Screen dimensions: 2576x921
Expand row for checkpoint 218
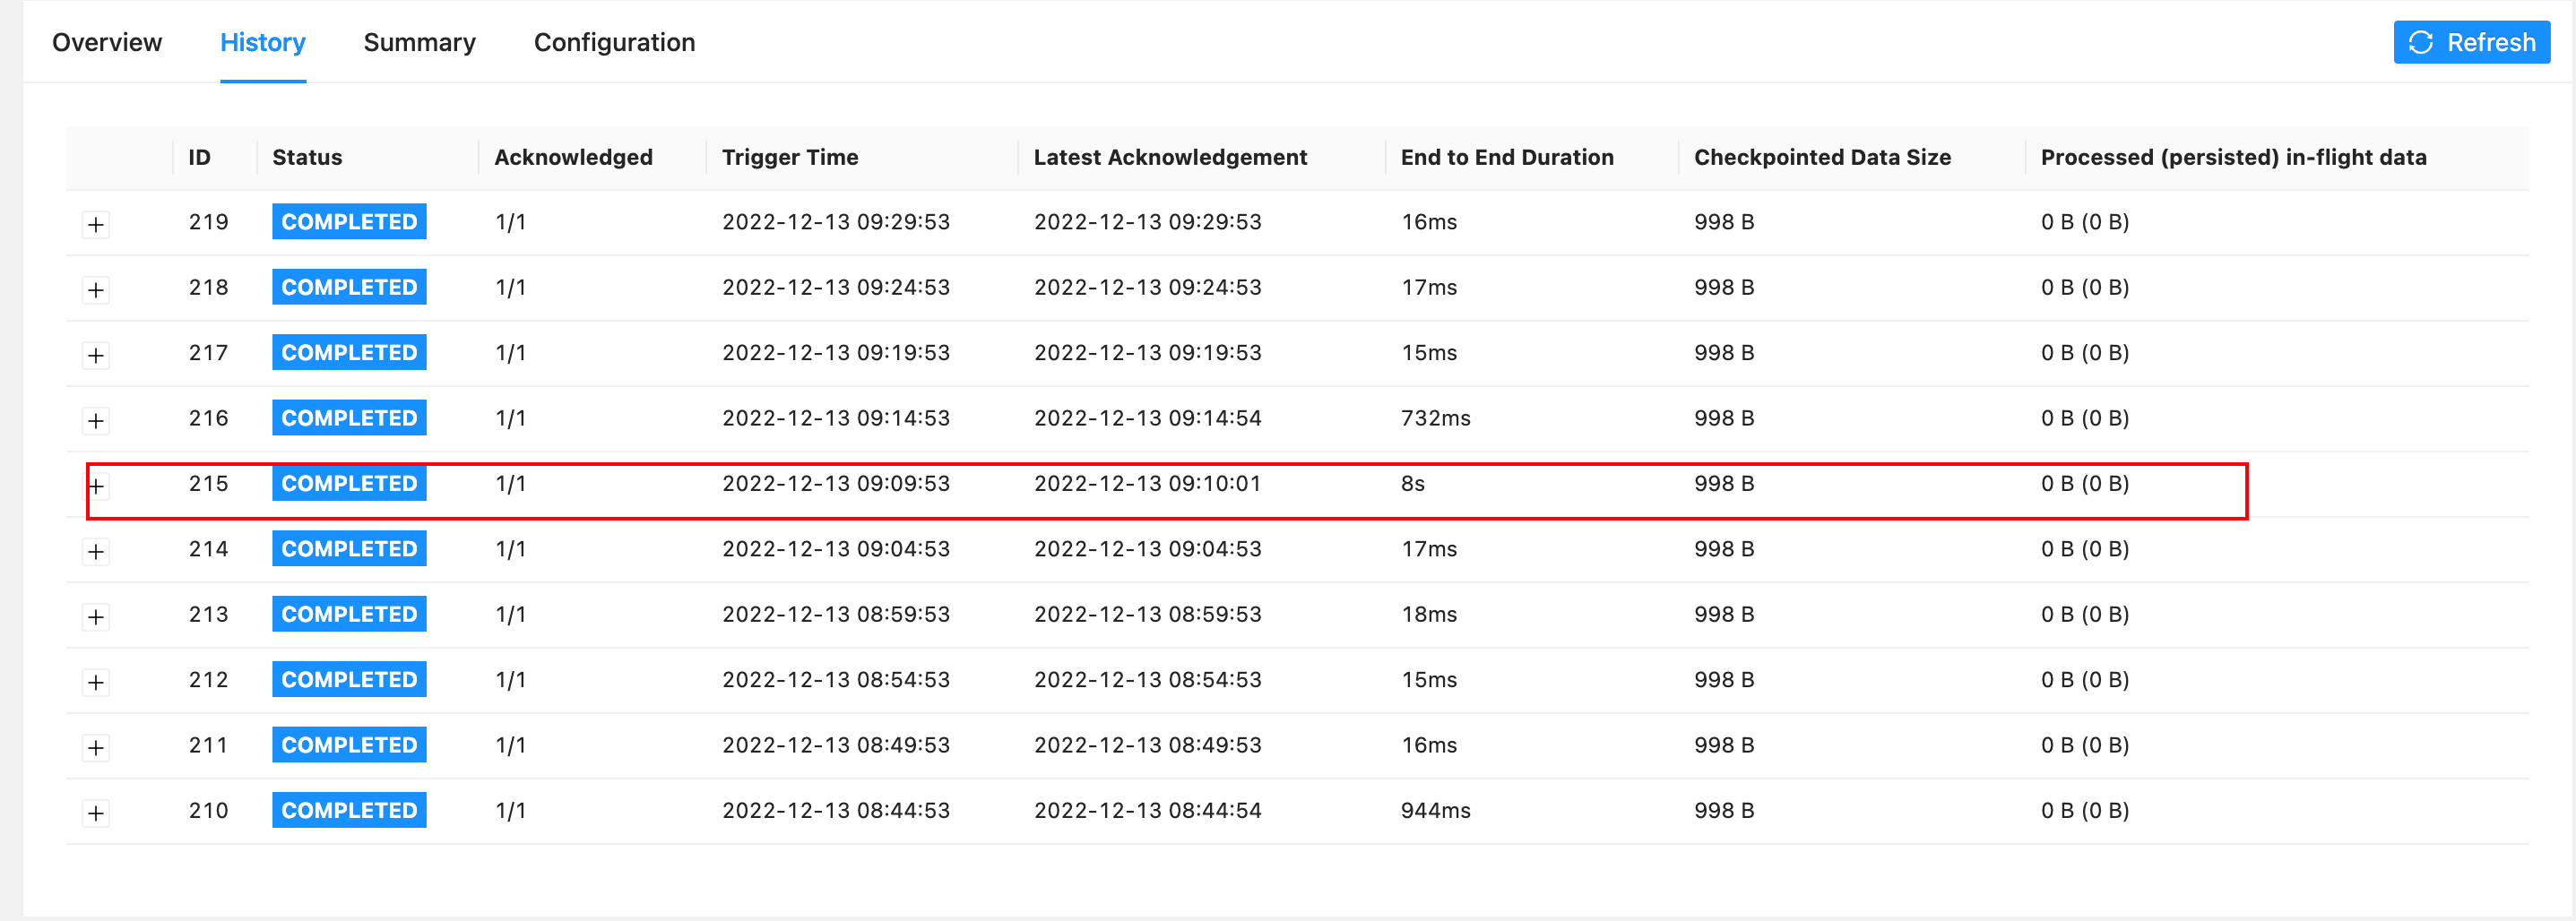(x=96, y=290)
